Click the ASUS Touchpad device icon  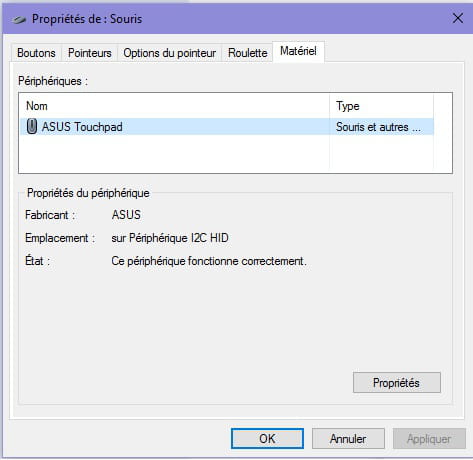point(31,127)
